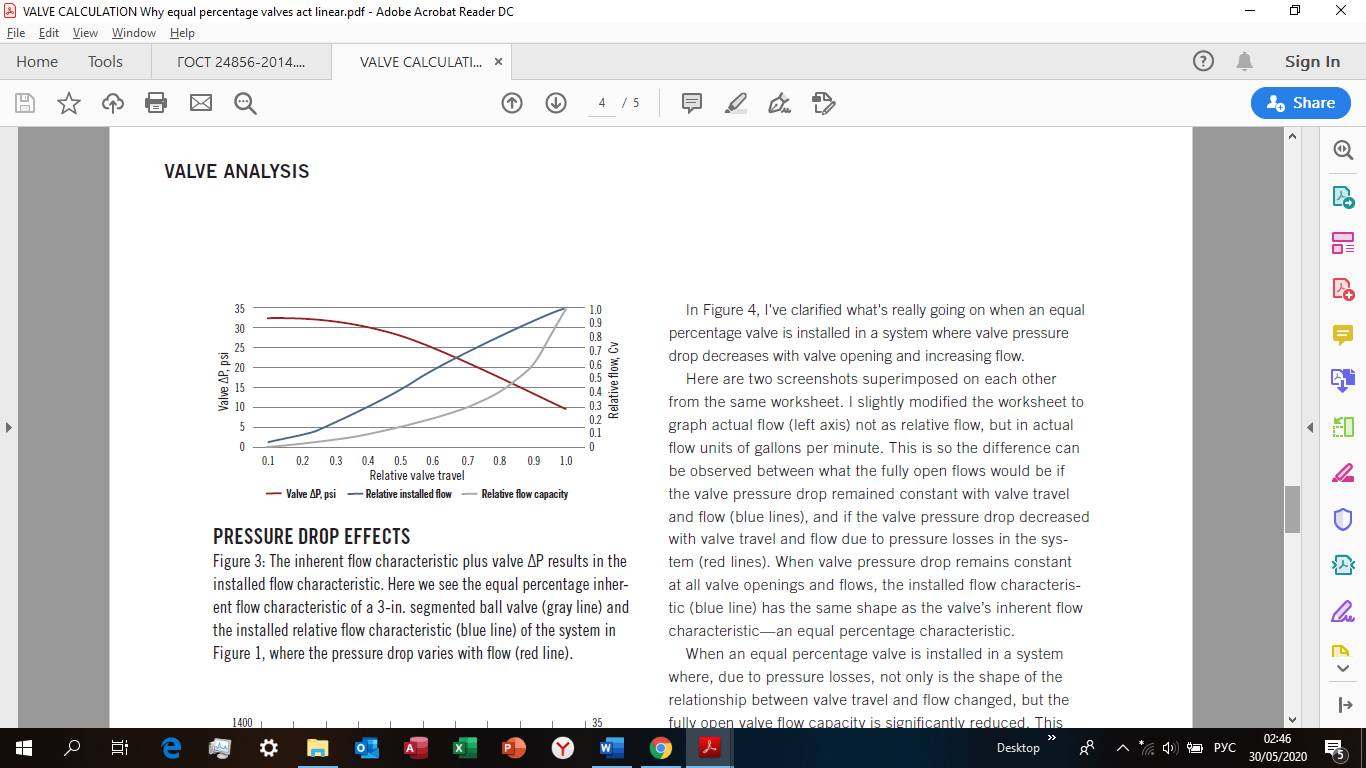Click the page number input field
Image resolution: width=1366 pixels, height=768 pixels.
tap(602, 103)
